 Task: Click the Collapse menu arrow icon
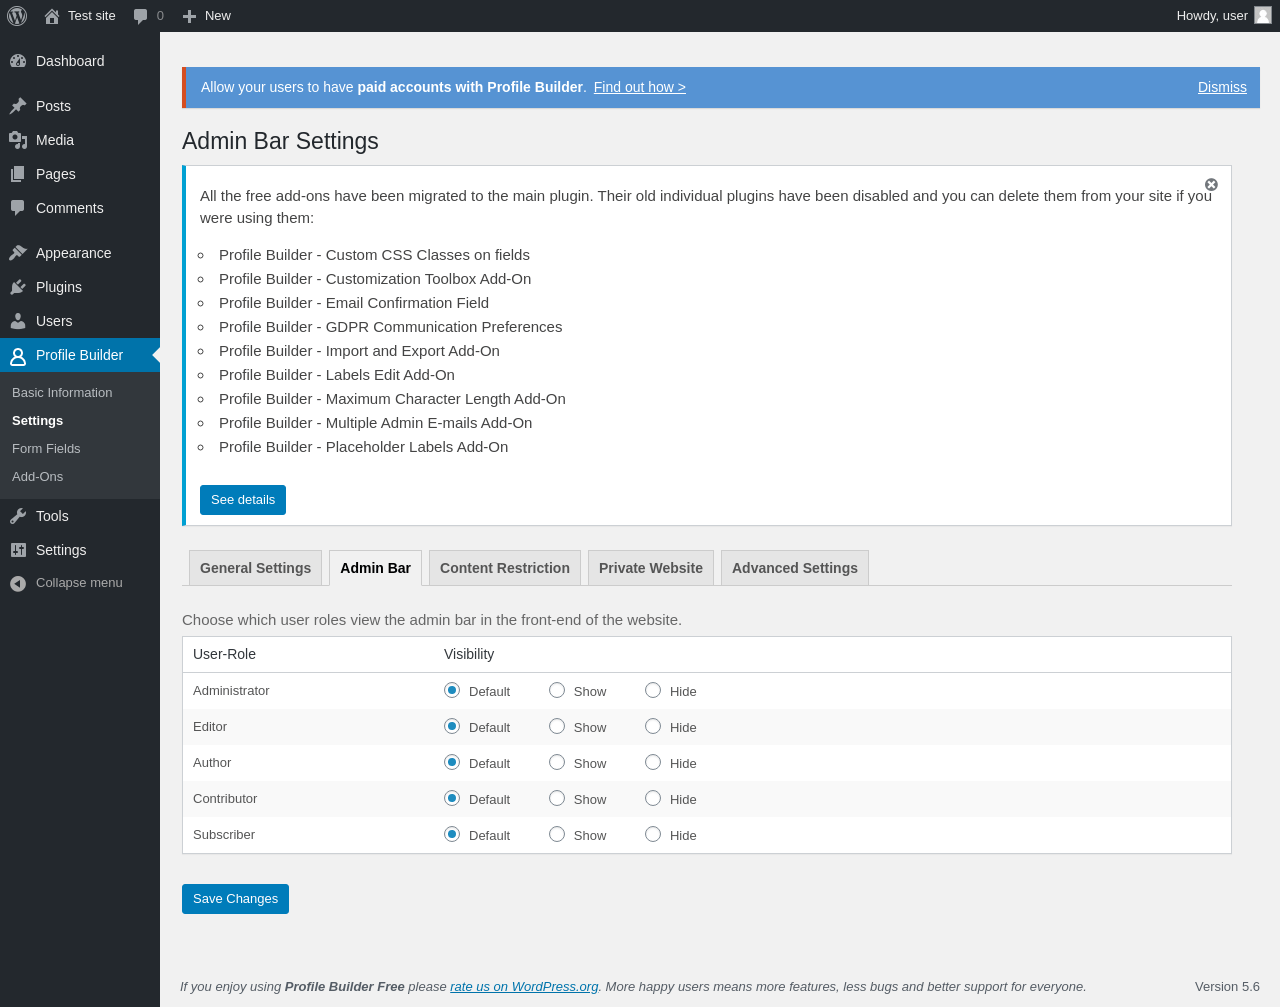18,583
